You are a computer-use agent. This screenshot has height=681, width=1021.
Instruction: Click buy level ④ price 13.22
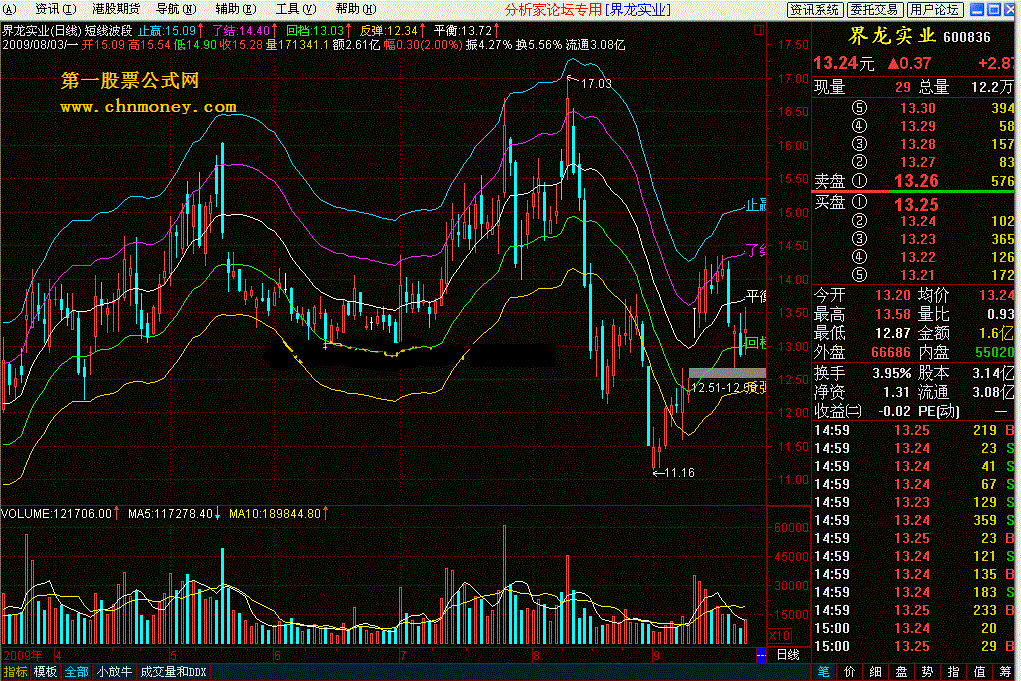[917, 257]
